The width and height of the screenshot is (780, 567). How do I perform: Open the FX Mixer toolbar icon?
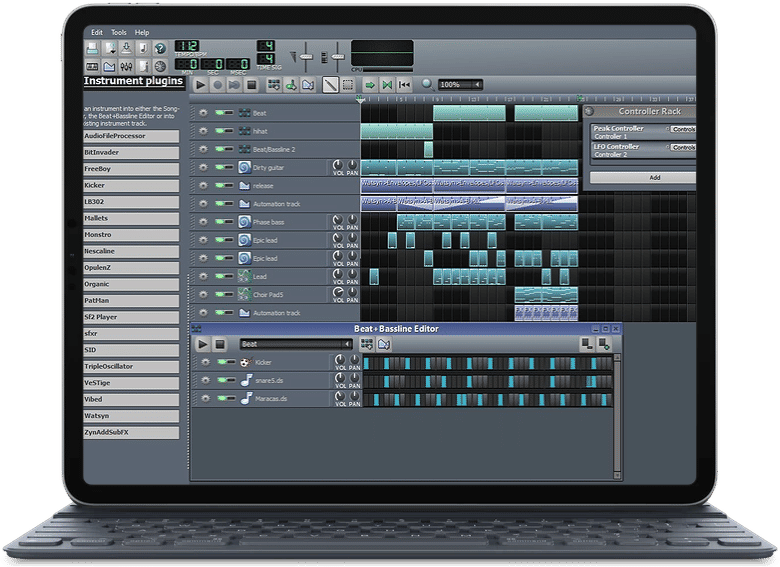click(126, 66)
